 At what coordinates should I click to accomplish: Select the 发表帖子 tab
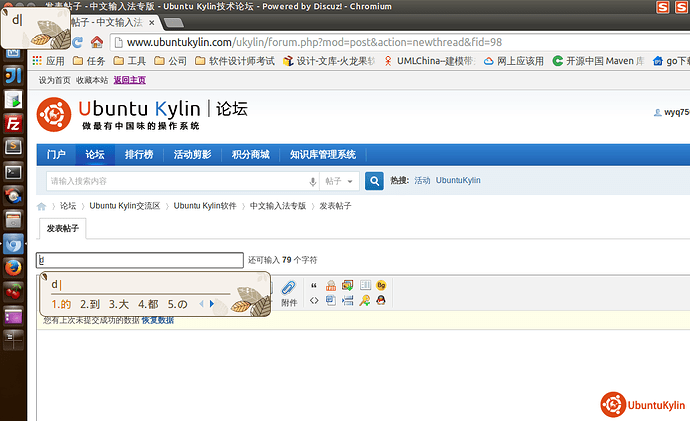(62, 228)
